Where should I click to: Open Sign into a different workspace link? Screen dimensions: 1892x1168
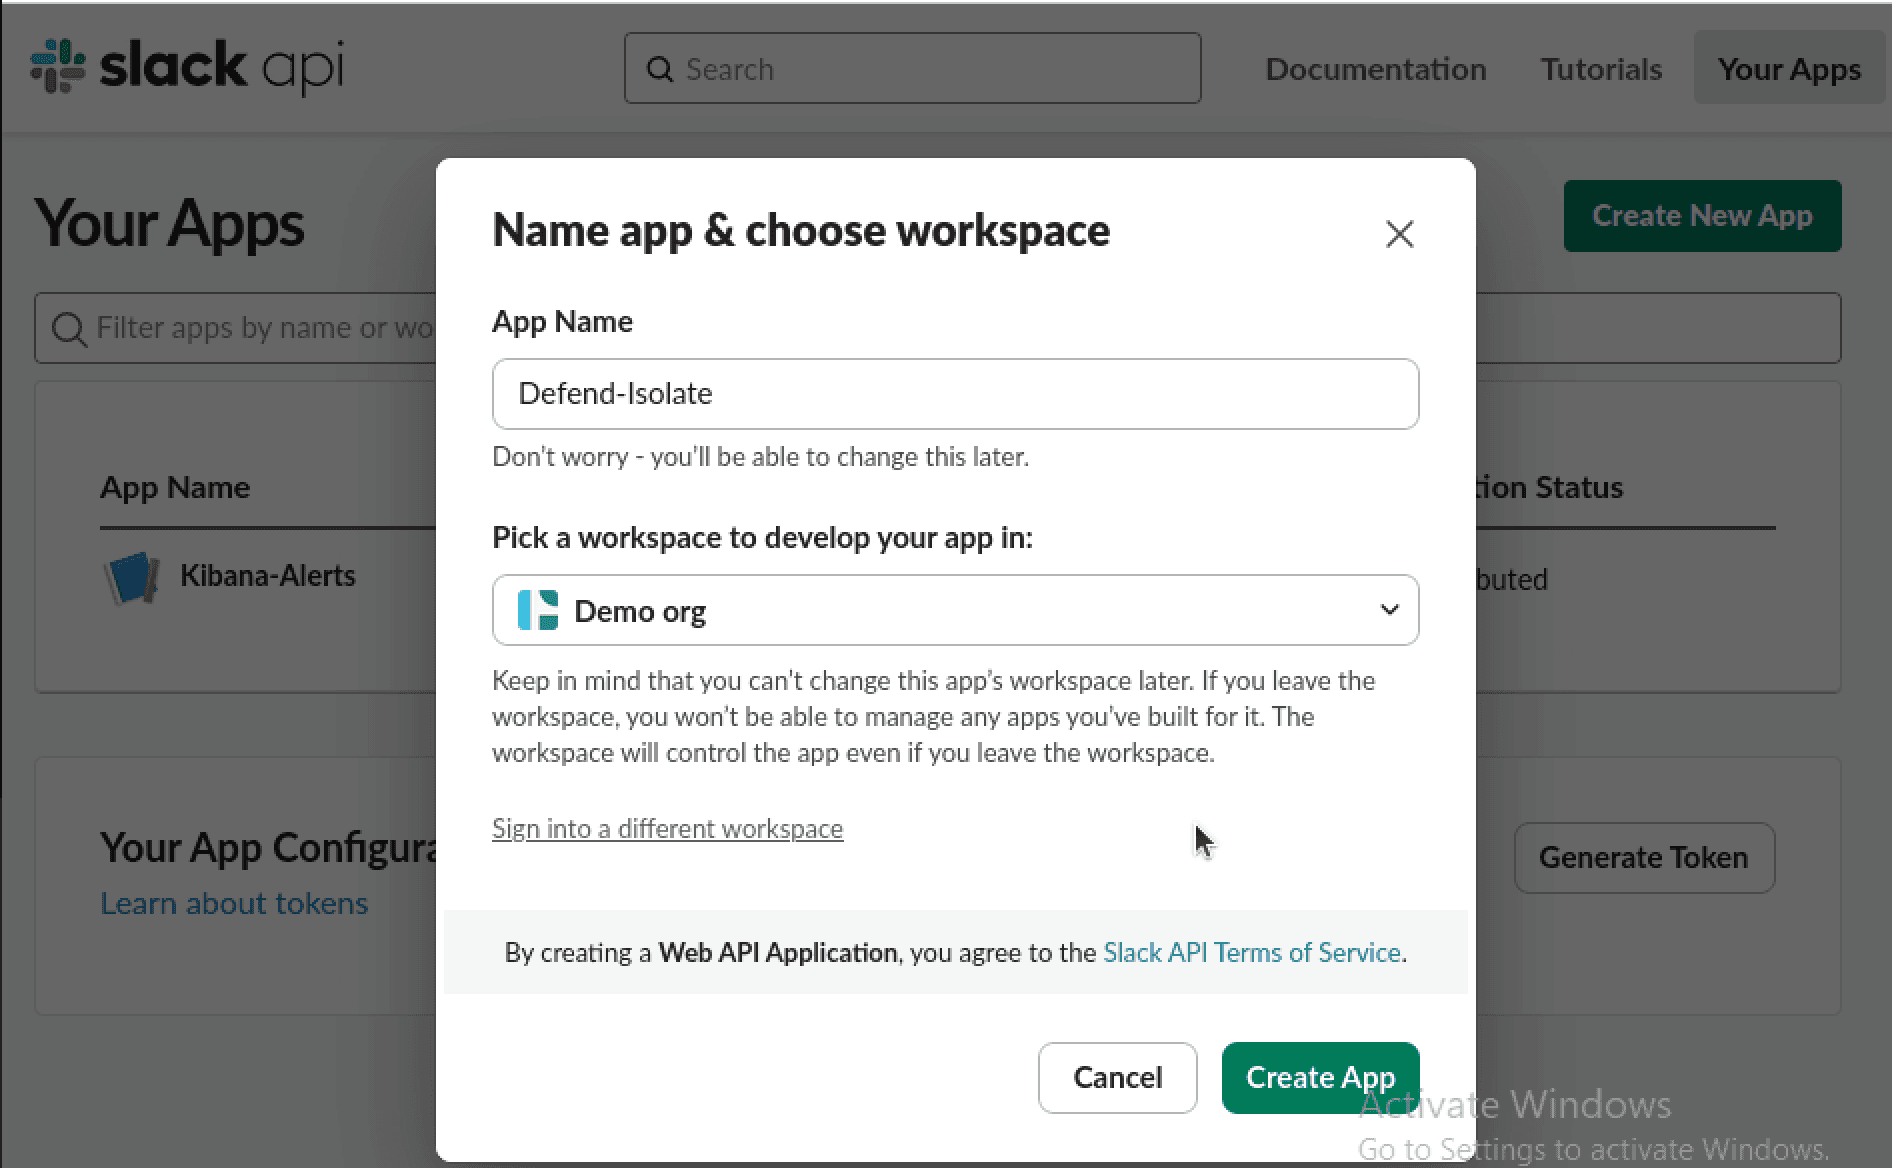pyautogui.click(x=667, y=829)
